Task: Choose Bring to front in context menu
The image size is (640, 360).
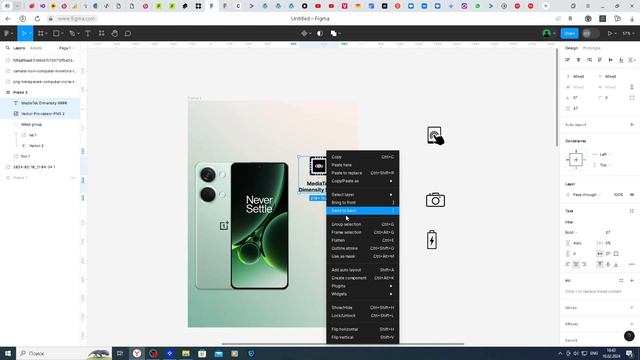Action: click(362, 202)
